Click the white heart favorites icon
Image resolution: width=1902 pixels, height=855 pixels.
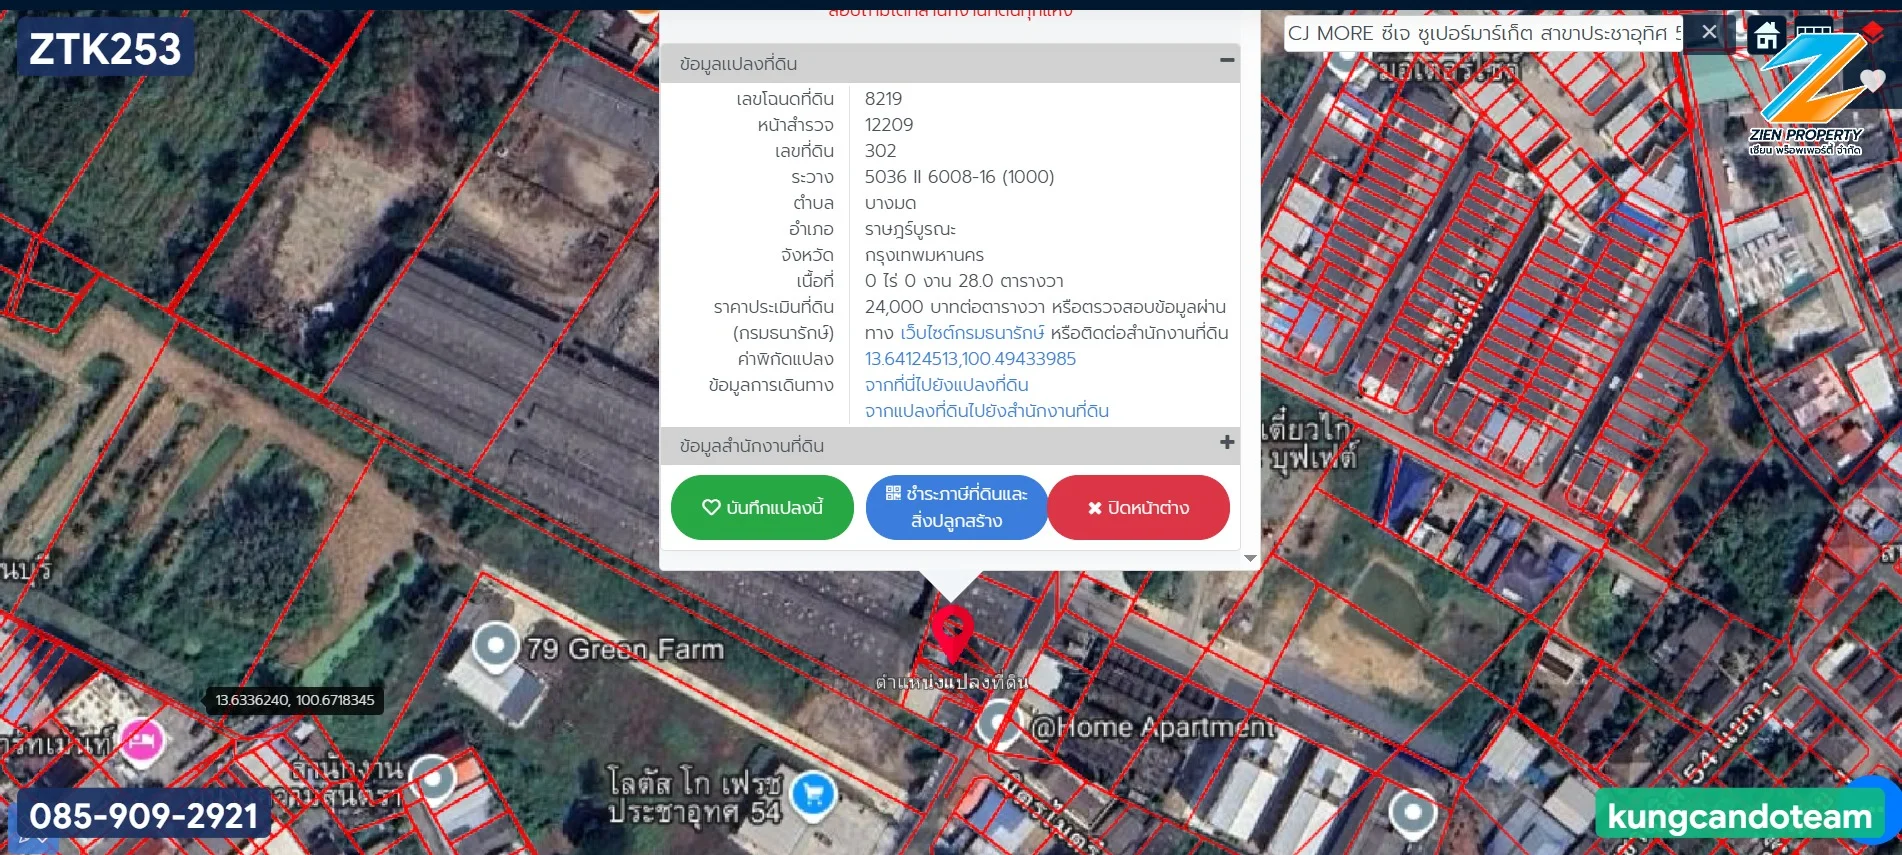[x=1872, y=80]
